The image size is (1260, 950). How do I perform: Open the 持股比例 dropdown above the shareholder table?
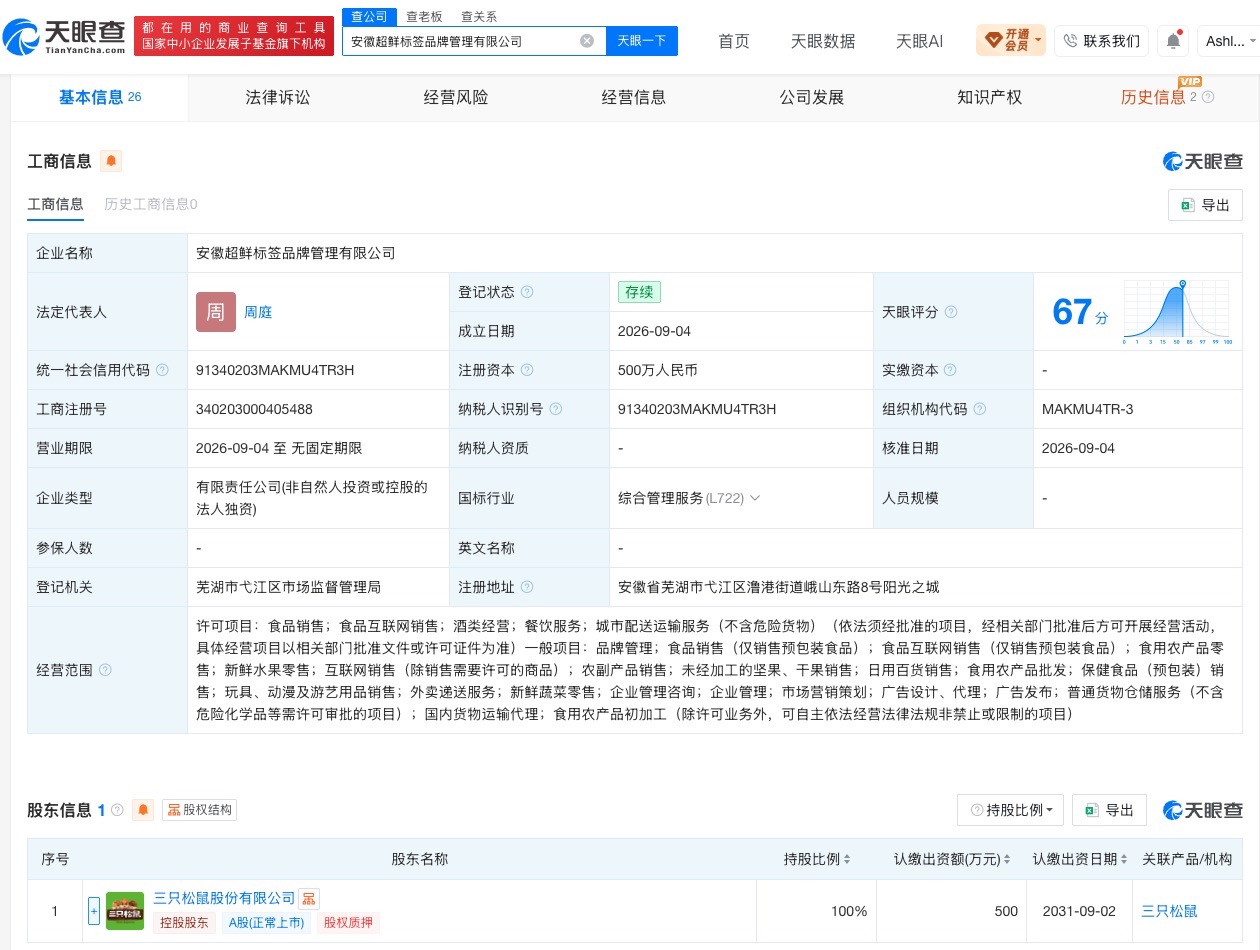pos(1011,810)
